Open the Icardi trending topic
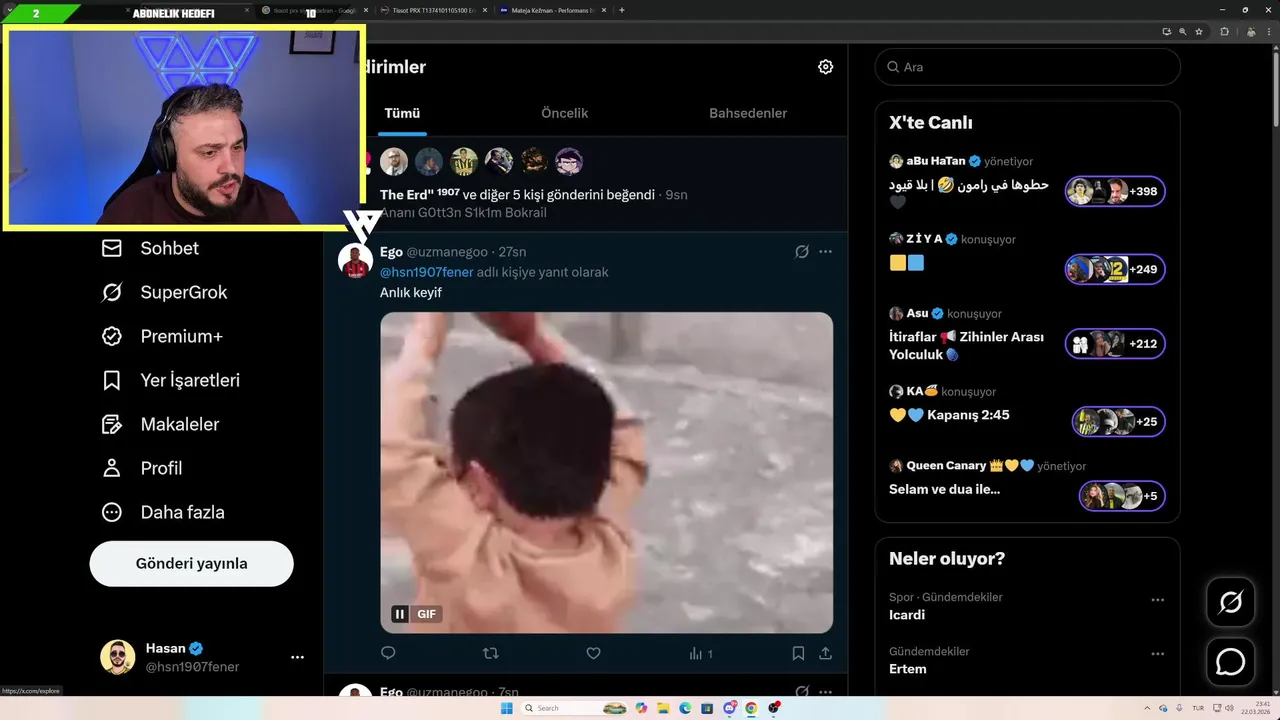 point(907,614)
